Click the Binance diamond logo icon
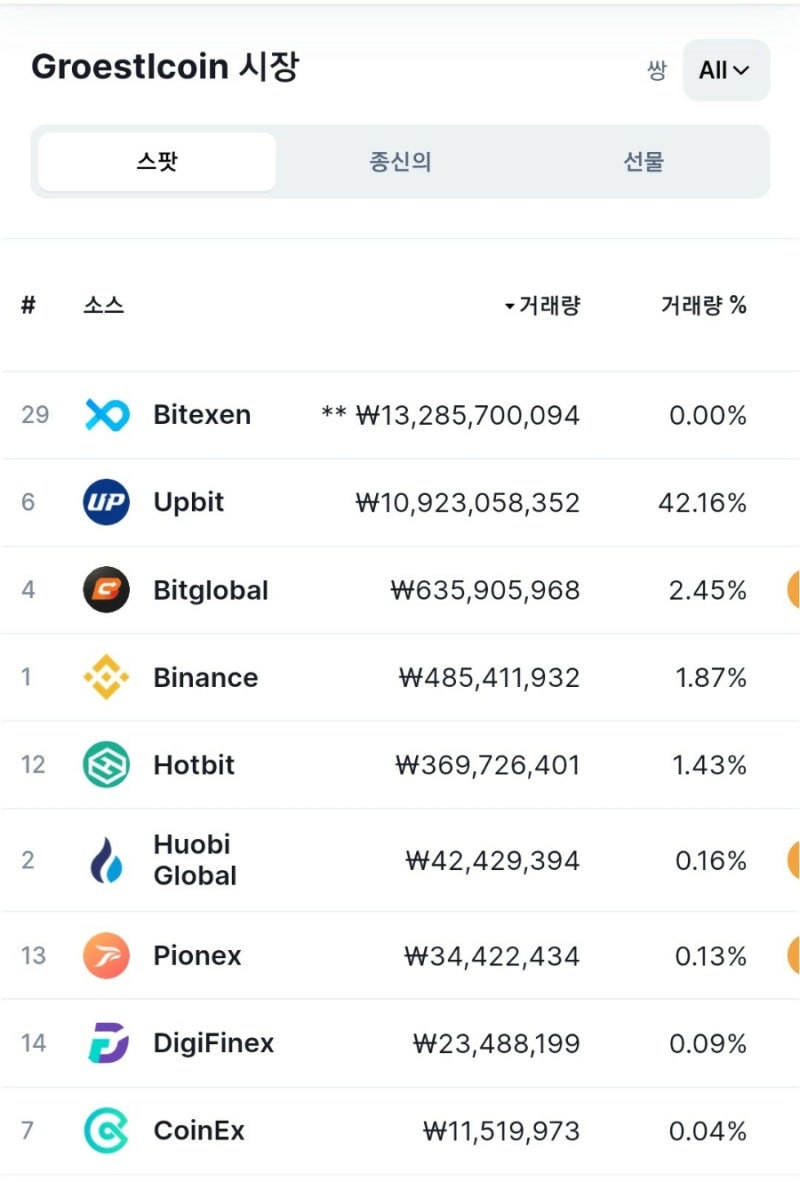The height and width of the screenshot is (1182, 800). click(x=106, y=677)
